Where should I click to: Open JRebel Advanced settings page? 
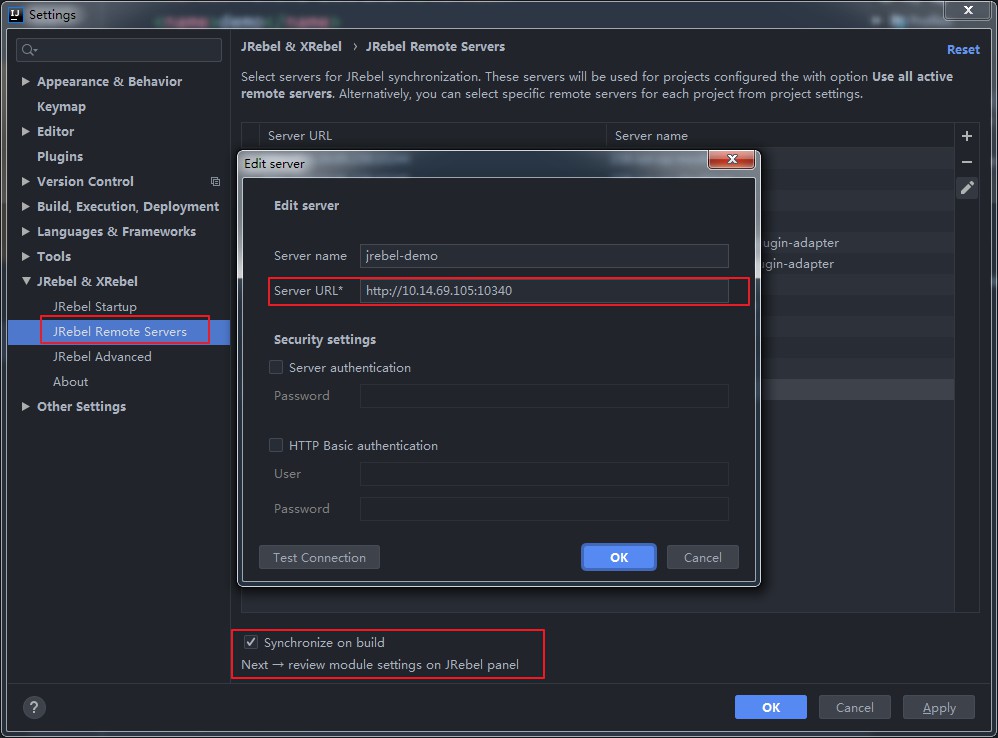[x=102, y=357]
